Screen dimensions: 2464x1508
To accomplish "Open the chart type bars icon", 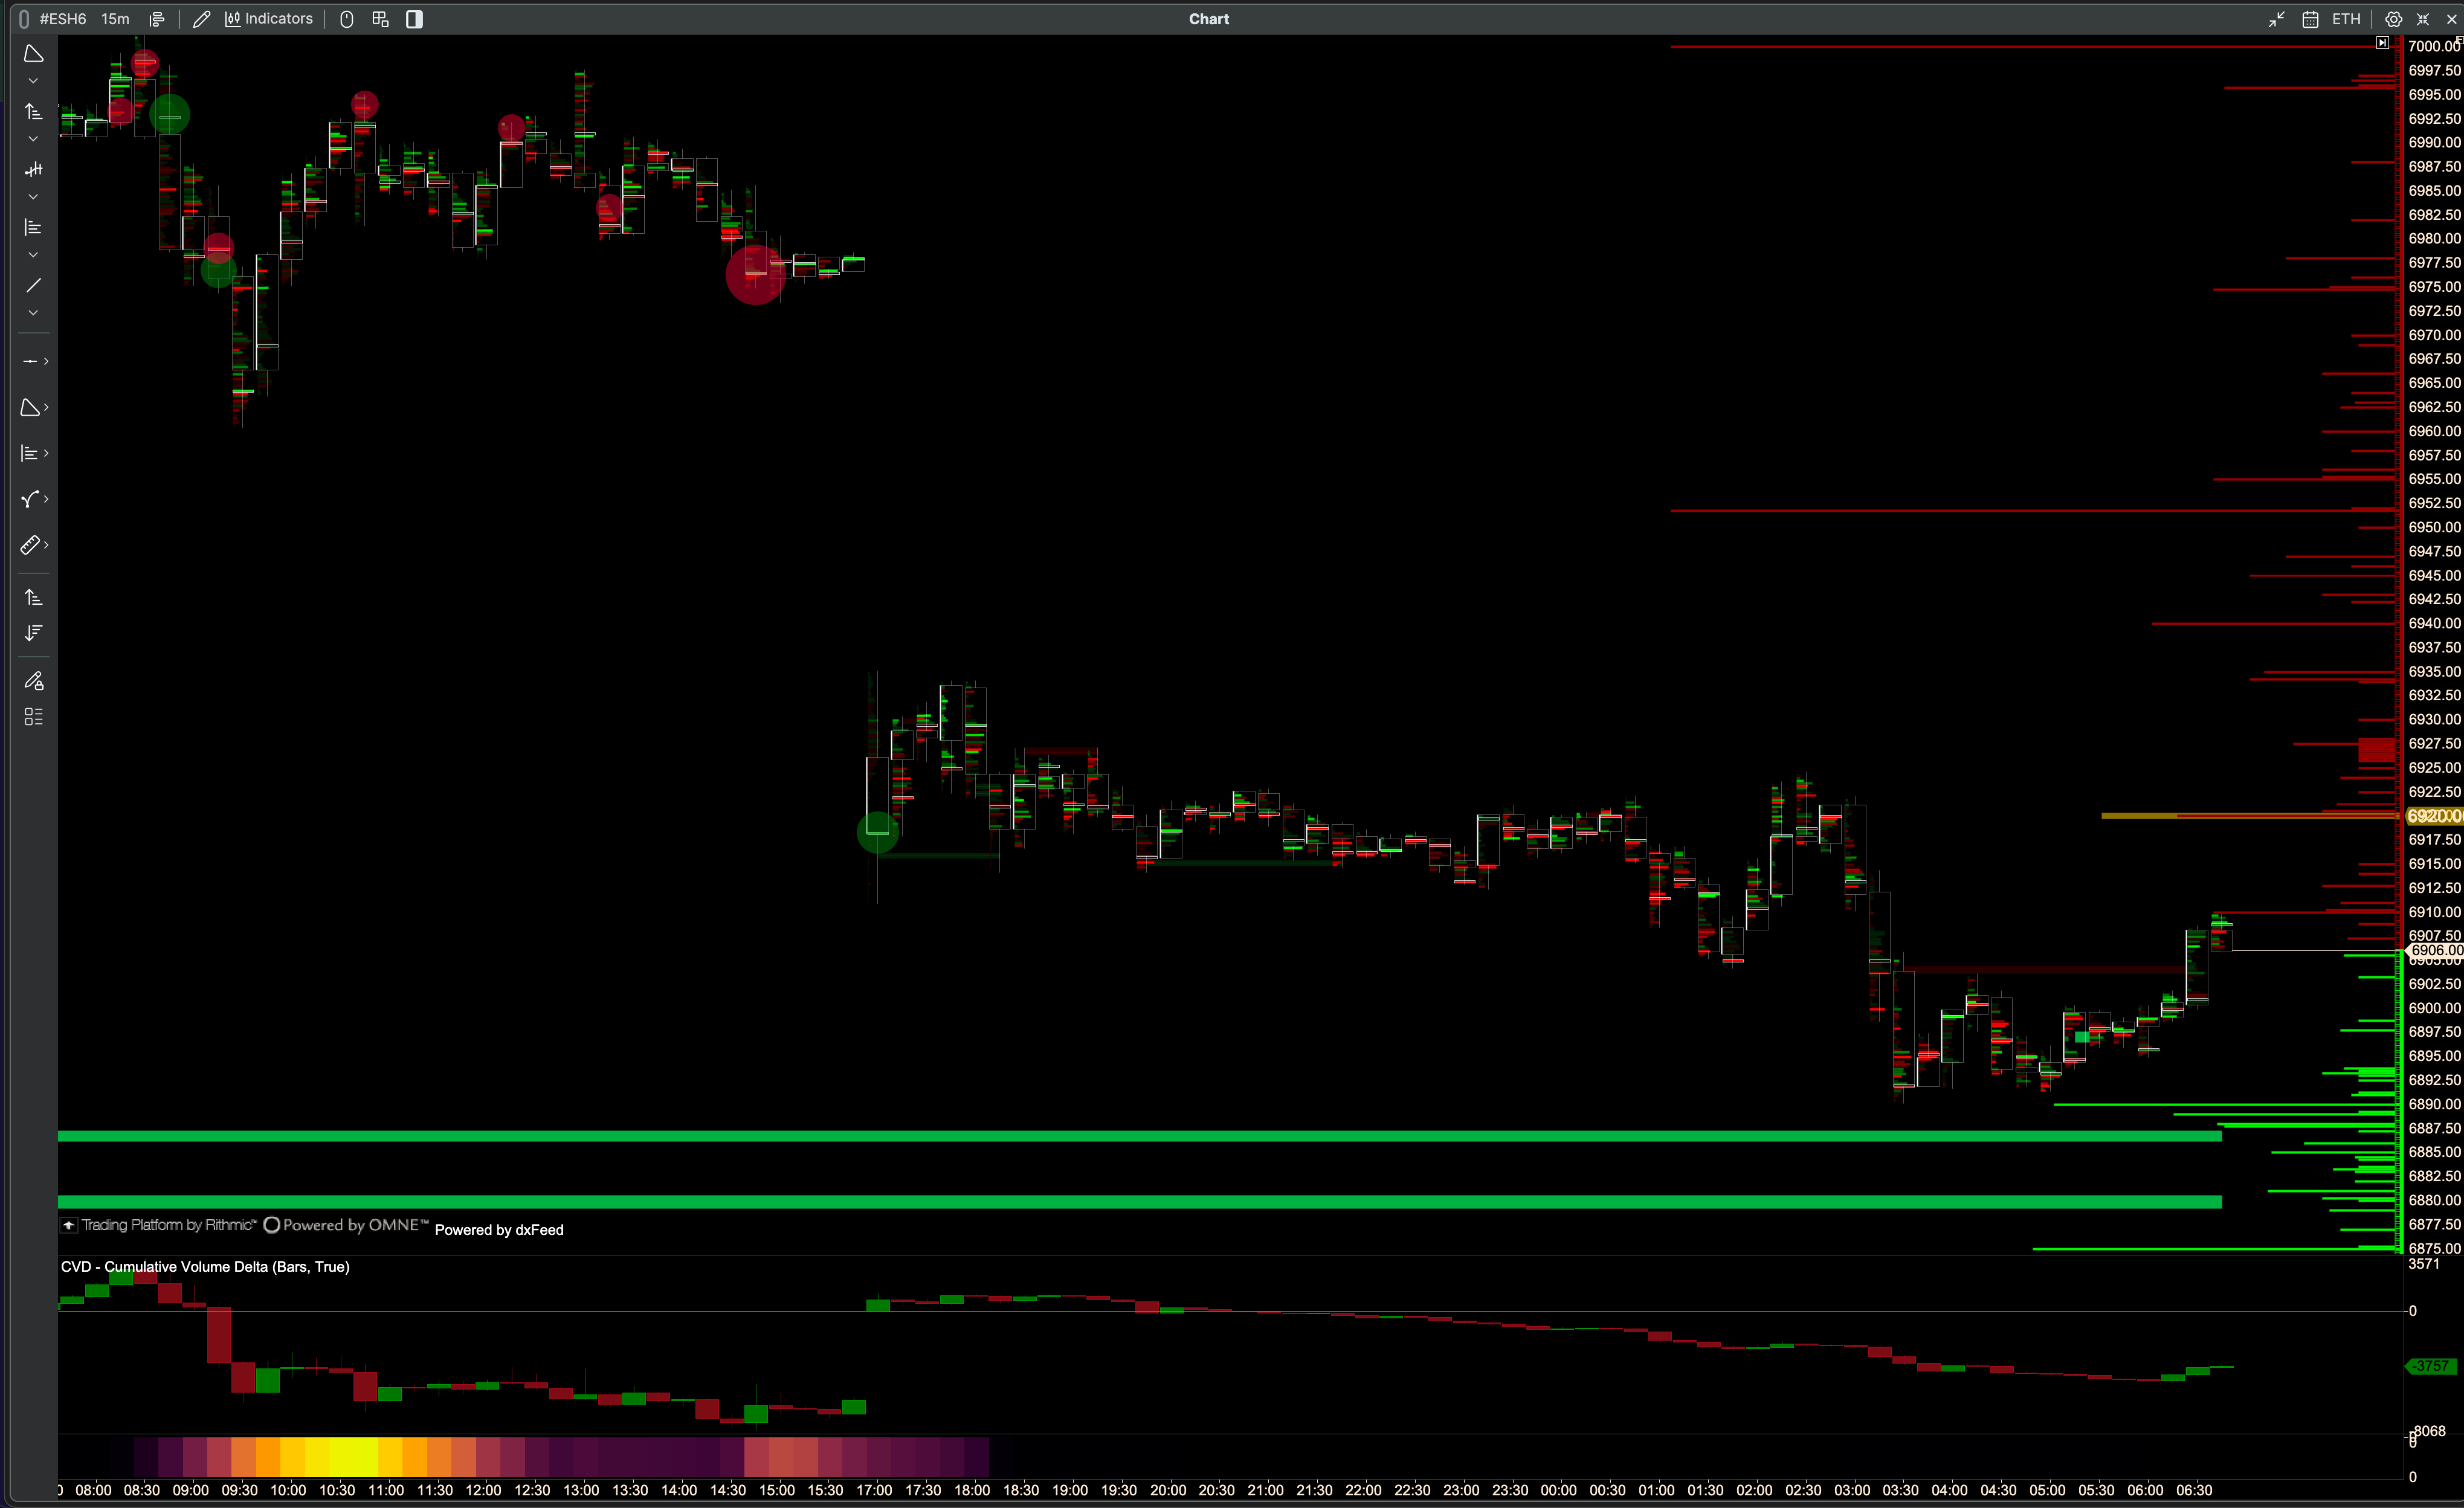I will click(x=157, y=19).
